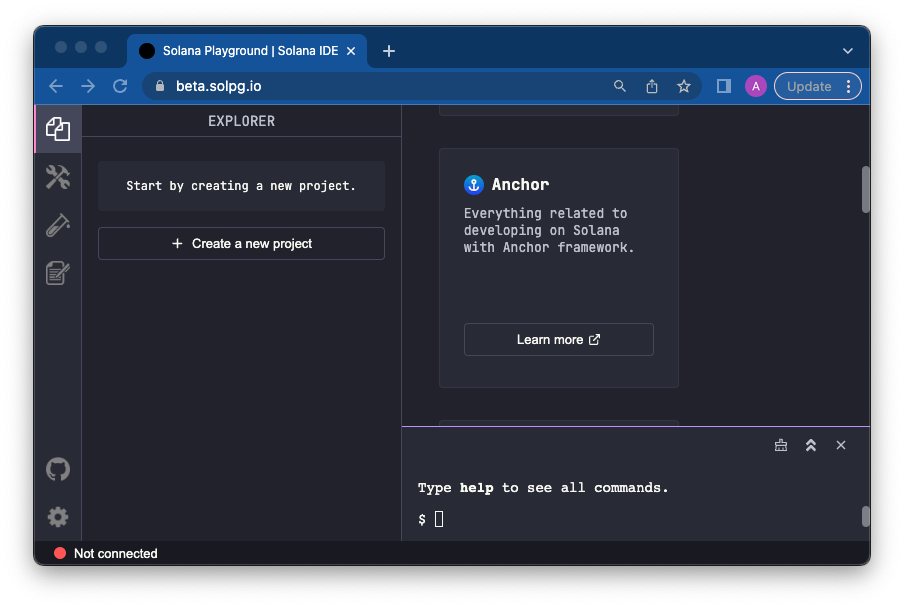The height and width of the screenshot is (607, 904).
Task: Click the main content scrollbar
Action: (865, 189)
